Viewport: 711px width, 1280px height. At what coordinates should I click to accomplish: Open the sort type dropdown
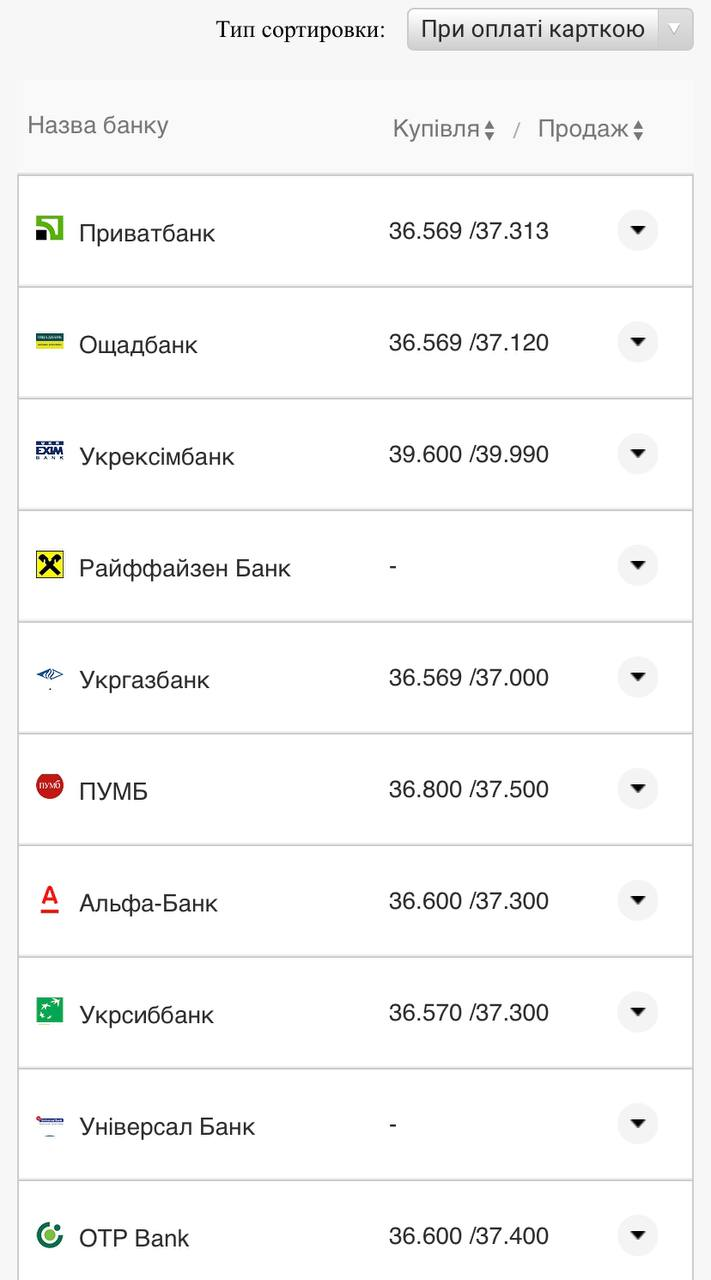(549, 30)
